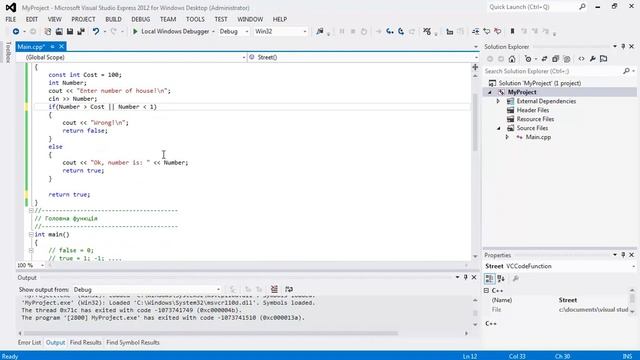This screenshot has height=360, width=640.
Task: Select the Header Files folder
Action: [533, 110]
